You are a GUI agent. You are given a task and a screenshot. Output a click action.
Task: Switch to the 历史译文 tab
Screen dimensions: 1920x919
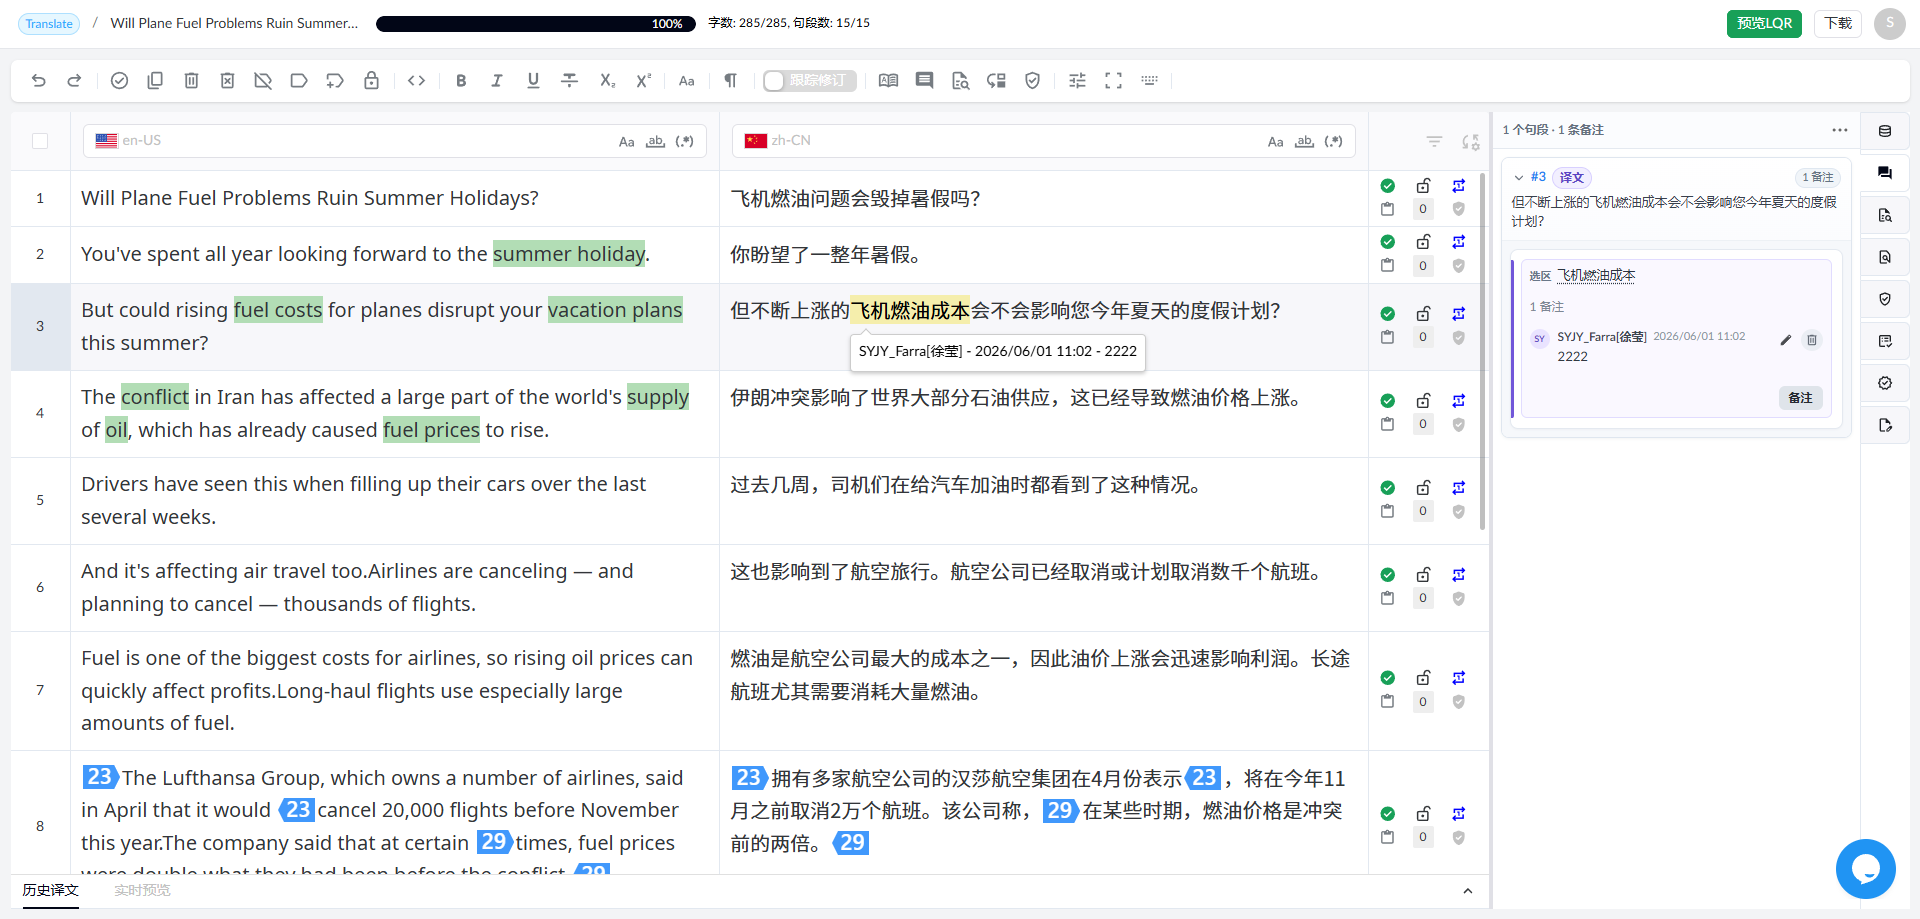(50, 890)
